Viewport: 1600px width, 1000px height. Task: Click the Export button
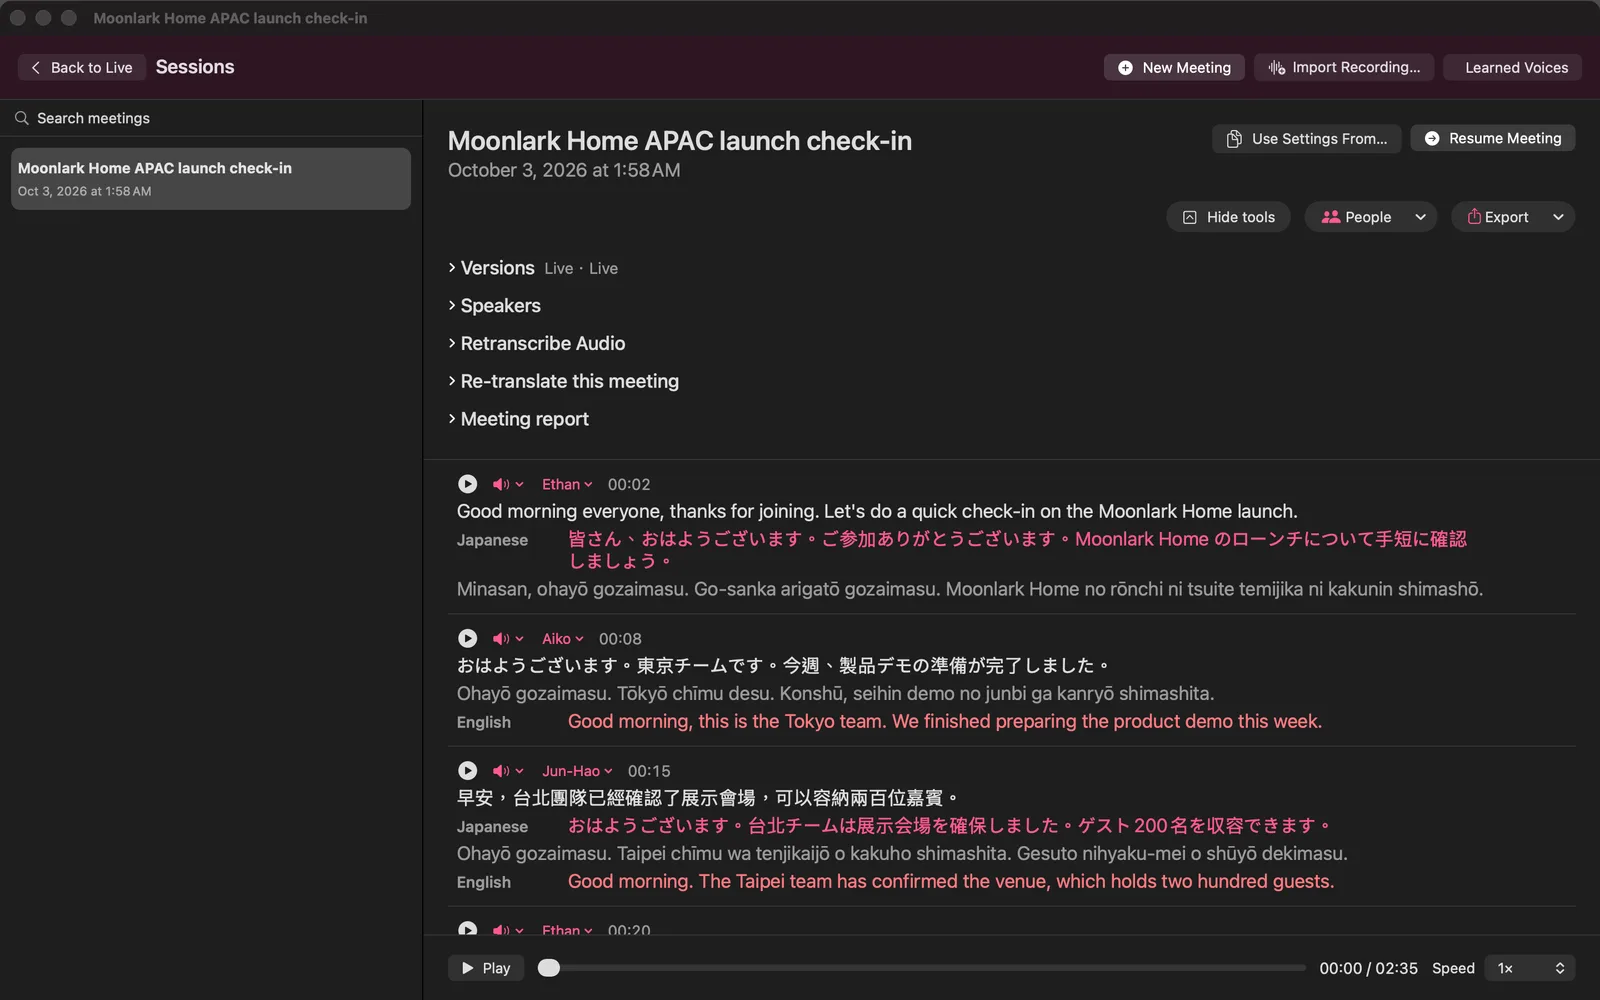tap(1497, 217)
